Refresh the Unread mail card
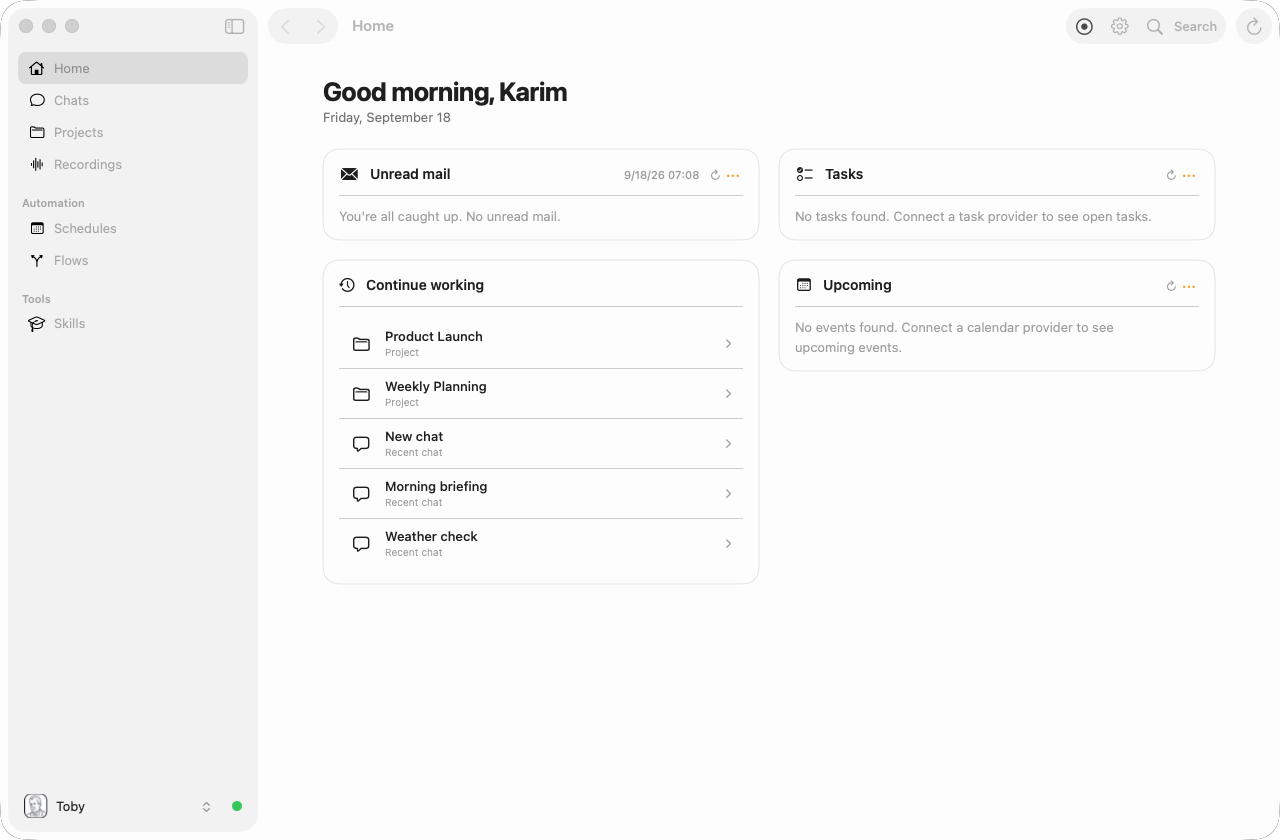 [715, 175]
